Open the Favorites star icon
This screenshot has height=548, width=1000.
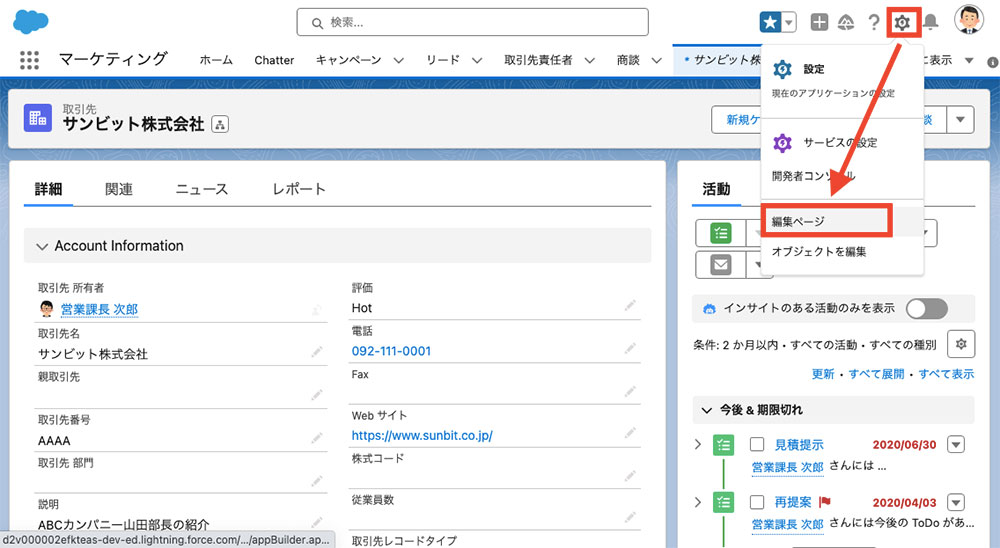(x=770, y=22)
